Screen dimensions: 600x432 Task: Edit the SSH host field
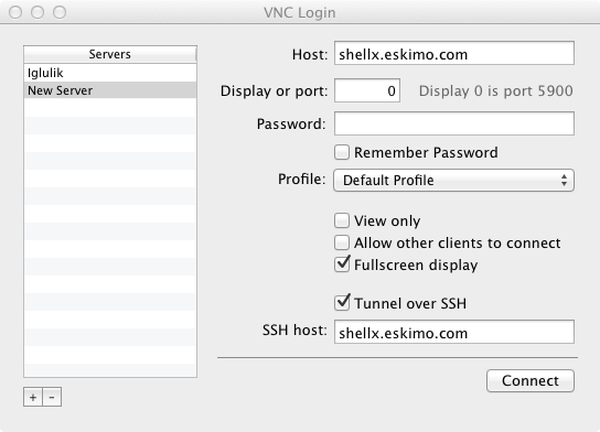coord(453,332)
